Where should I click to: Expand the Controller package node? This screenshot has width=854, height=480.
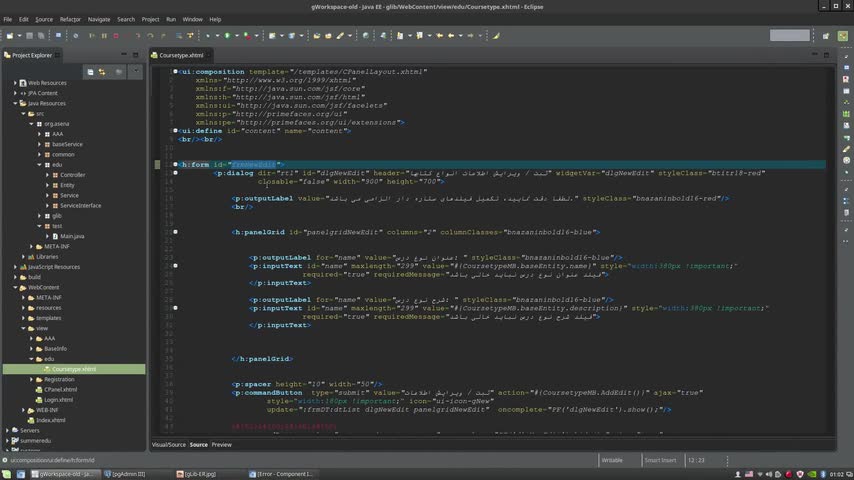click(47, 175)
